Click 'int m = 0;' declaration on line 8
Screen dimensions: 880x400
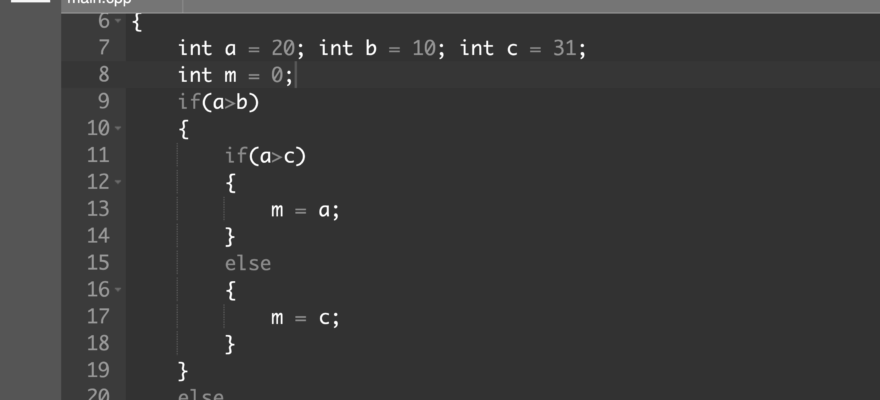(236, 76)
